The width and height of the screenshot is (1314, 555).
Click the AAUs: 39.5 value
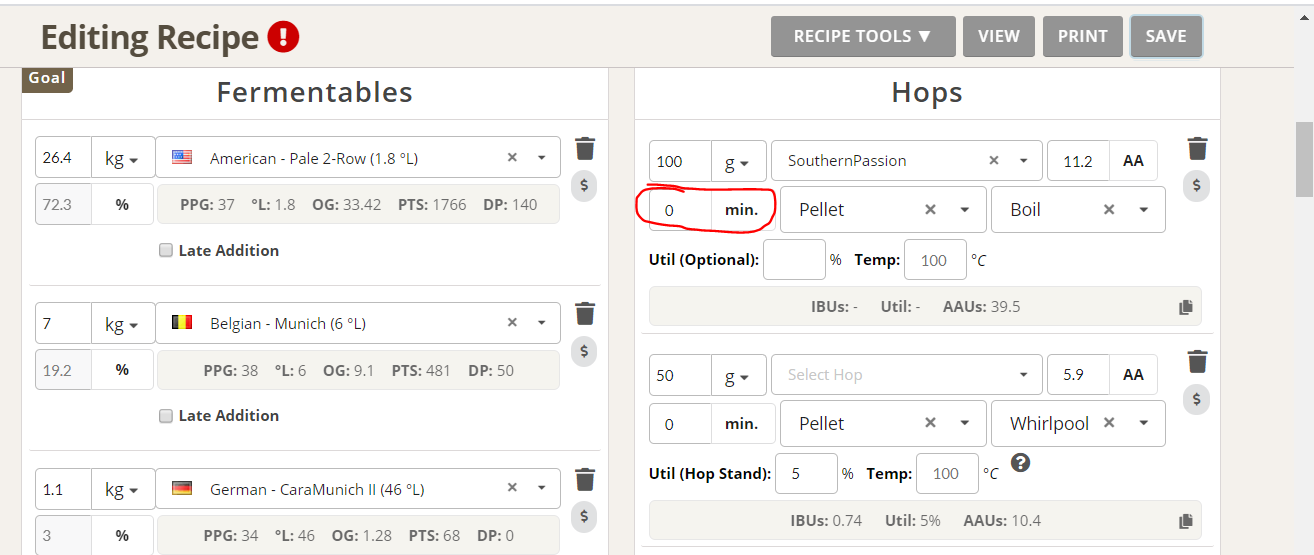[981, 307]
